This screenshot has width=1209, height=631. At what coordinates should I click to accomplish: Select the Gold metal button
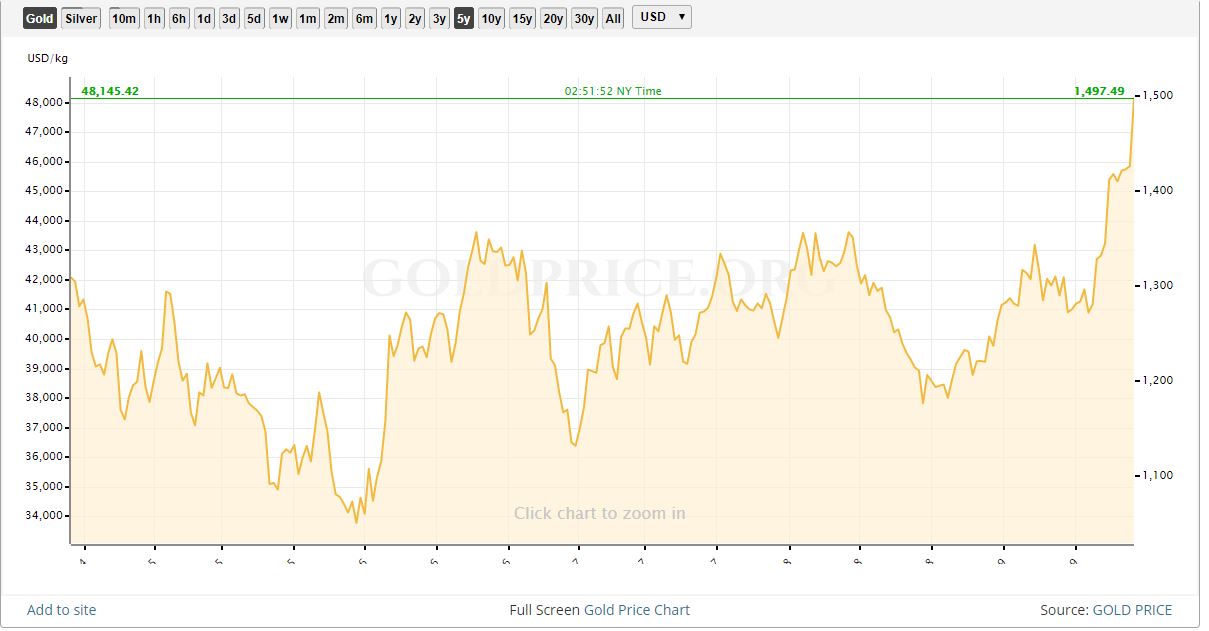point(40,18)
